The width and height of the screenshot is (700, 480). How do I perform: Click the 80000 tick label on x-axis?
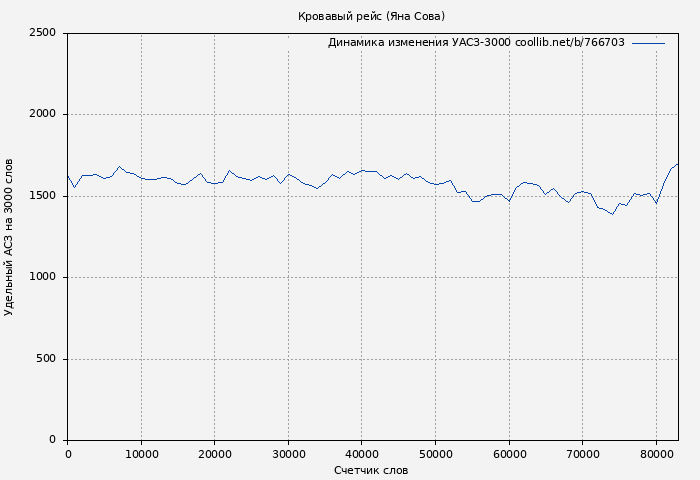[x=656, y=455]
